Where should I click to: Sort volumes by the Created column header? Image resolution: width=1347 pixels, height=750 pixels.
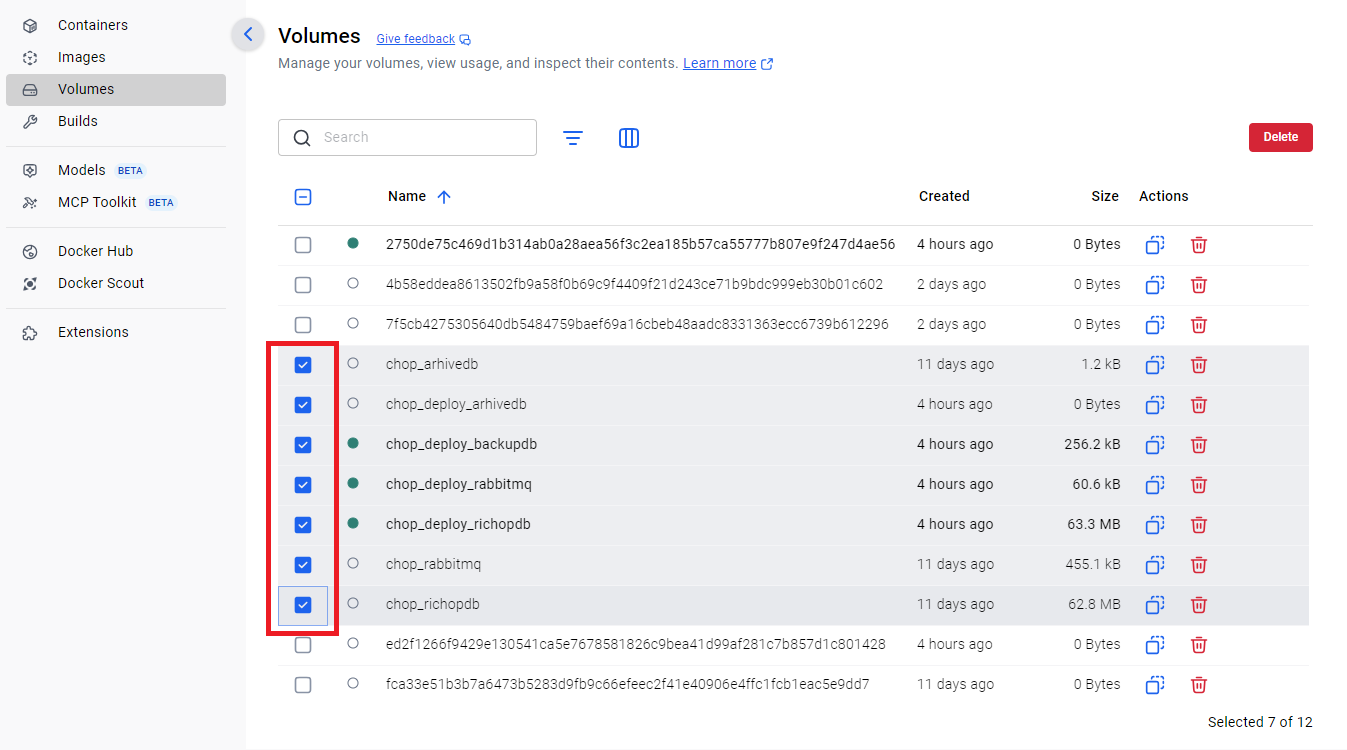click(943, 197)
